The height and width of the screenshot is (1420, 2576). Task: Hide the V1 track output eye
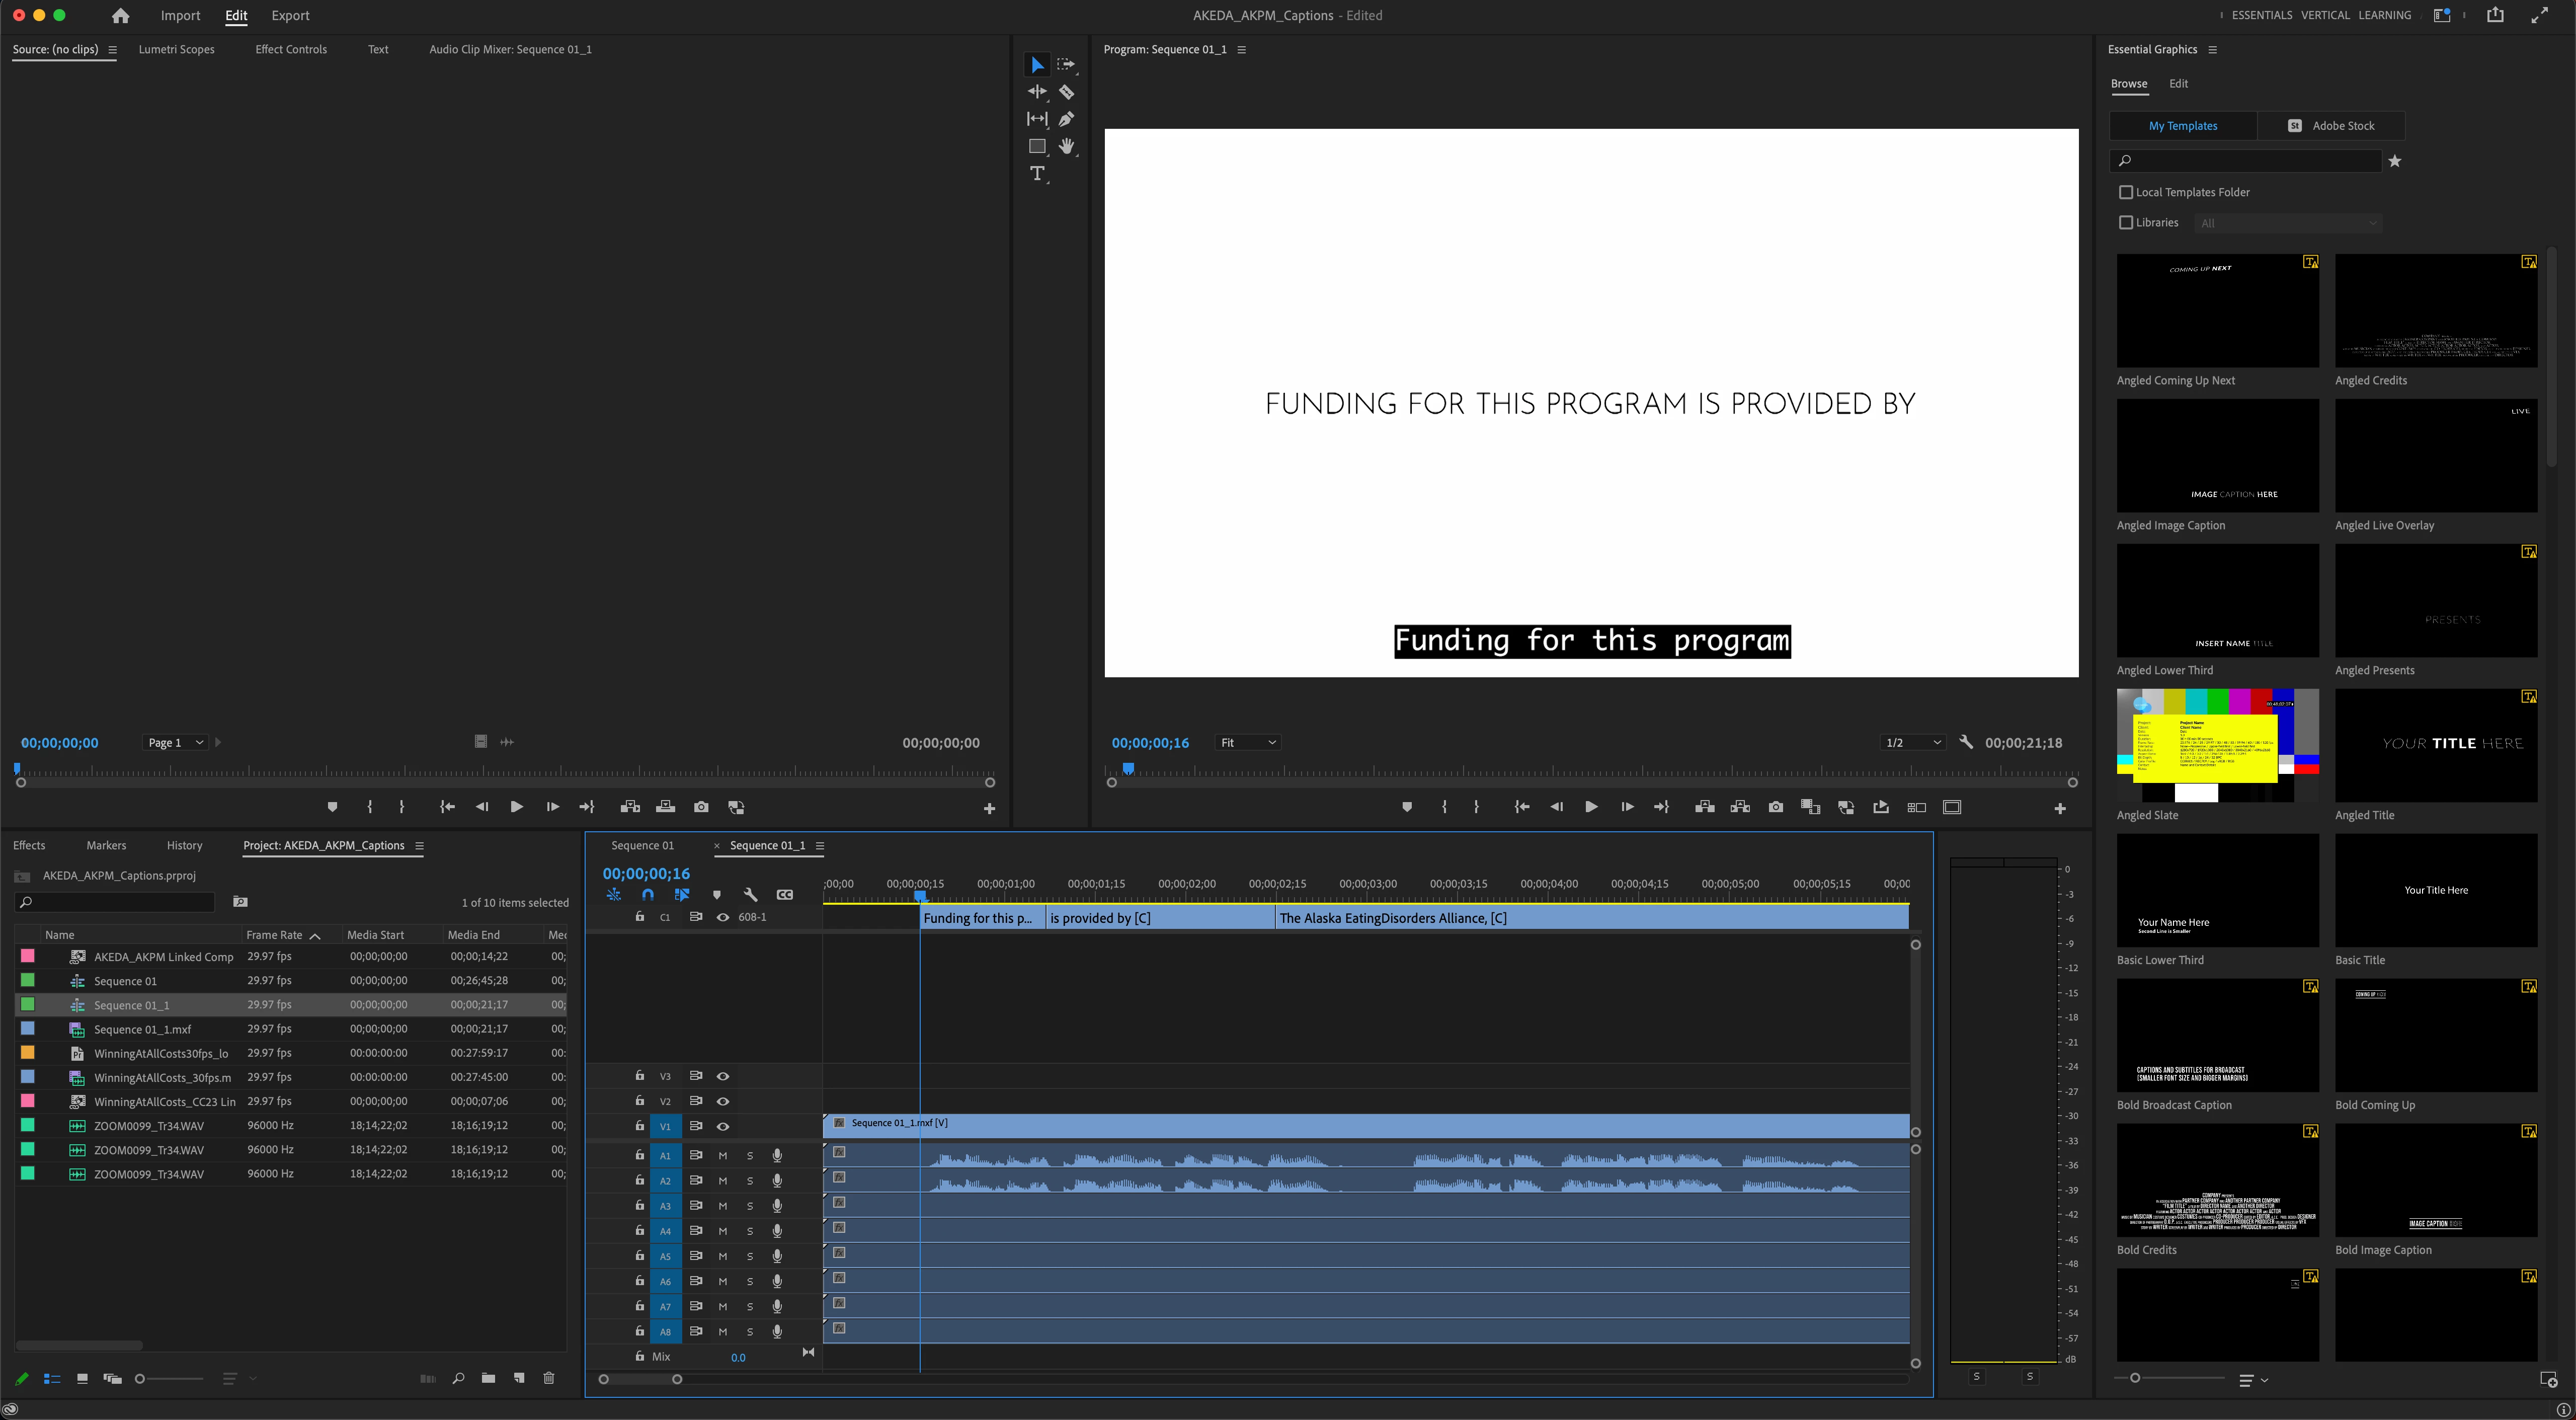click(x=723, y=1127)
